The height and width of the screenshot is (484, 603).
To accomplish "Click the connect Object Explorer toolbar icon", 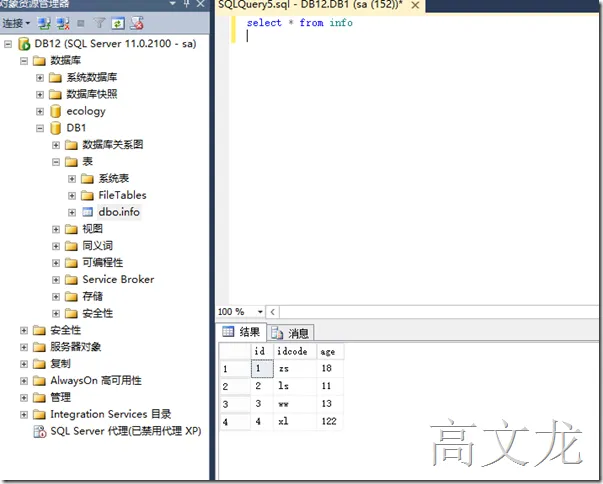I will tap(44, 23).
